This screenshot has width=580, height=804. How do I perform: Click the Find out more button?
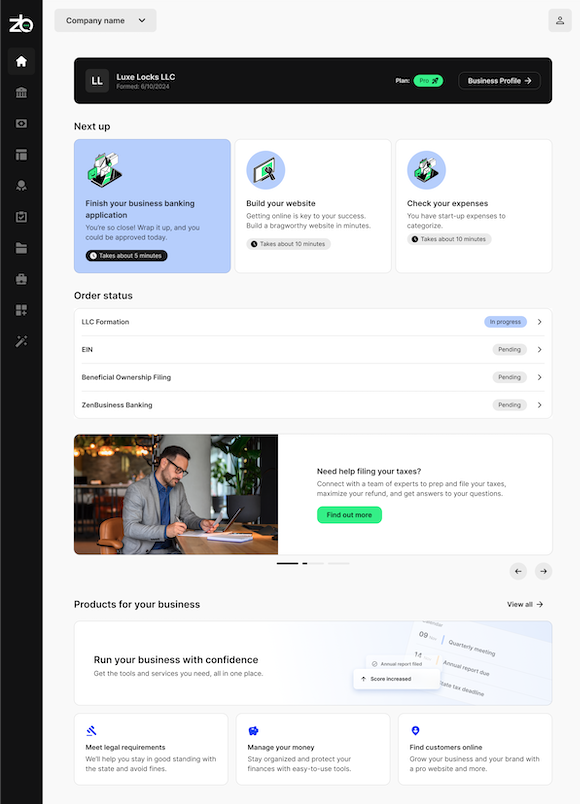point(349,515)
